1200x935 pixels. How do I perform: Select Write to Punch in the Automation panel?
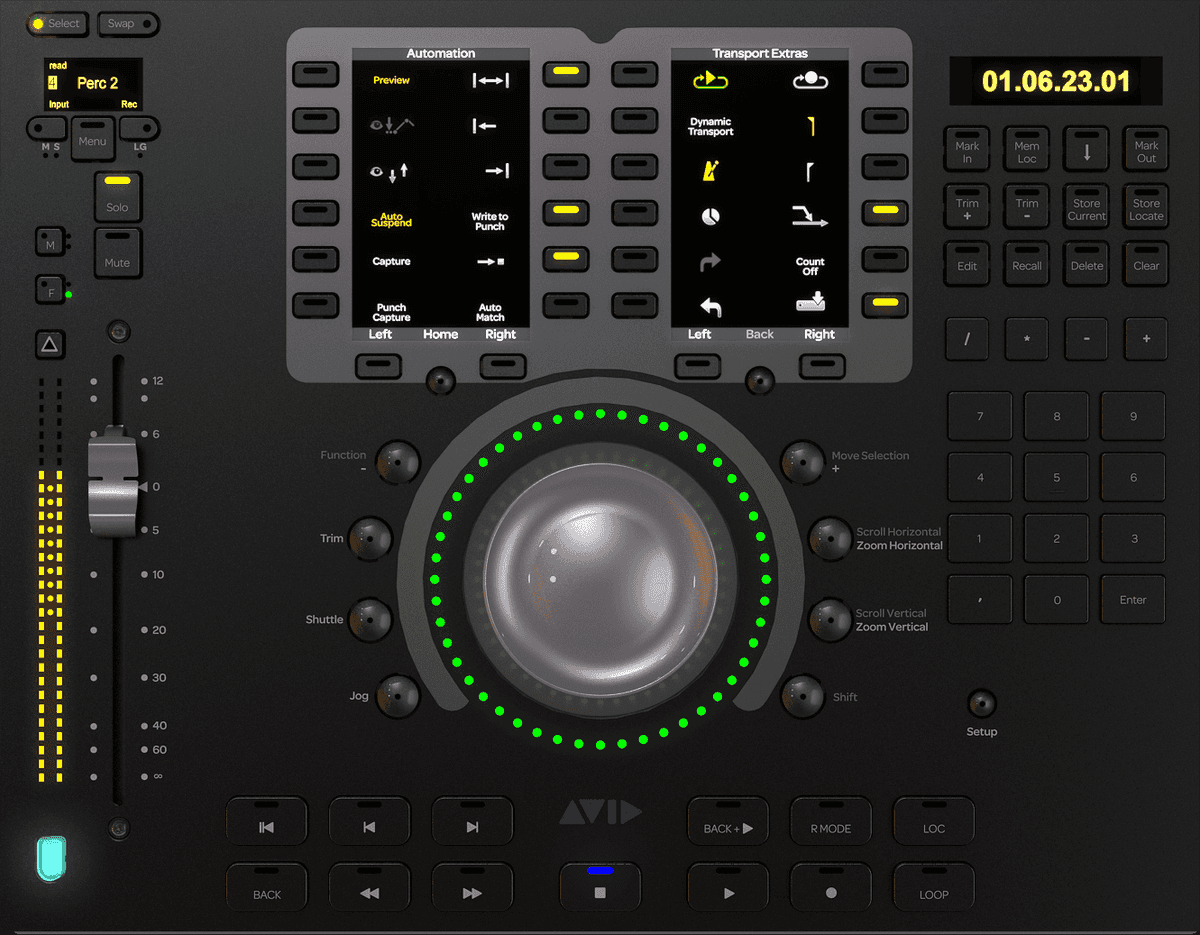point(490,221)
